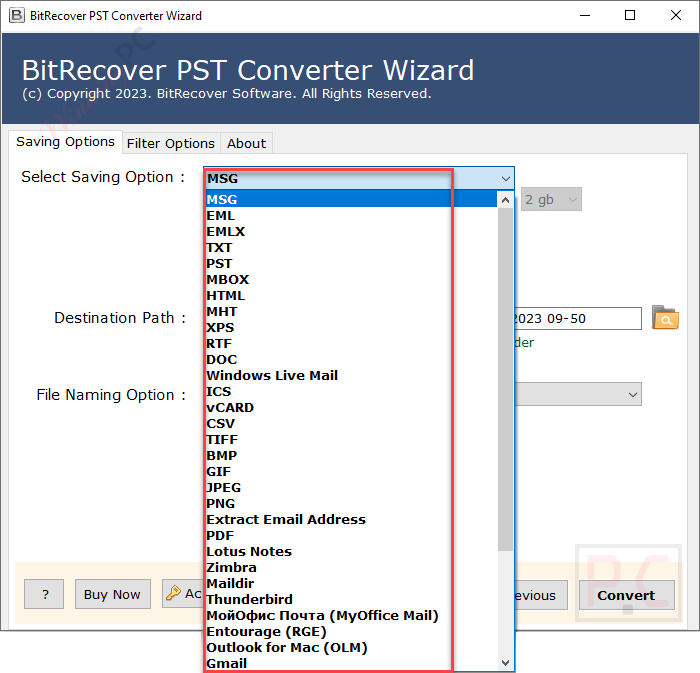Screen dimensions: 700x673
Task: Pick TXT as the saving option
Action: pos(351,248)
